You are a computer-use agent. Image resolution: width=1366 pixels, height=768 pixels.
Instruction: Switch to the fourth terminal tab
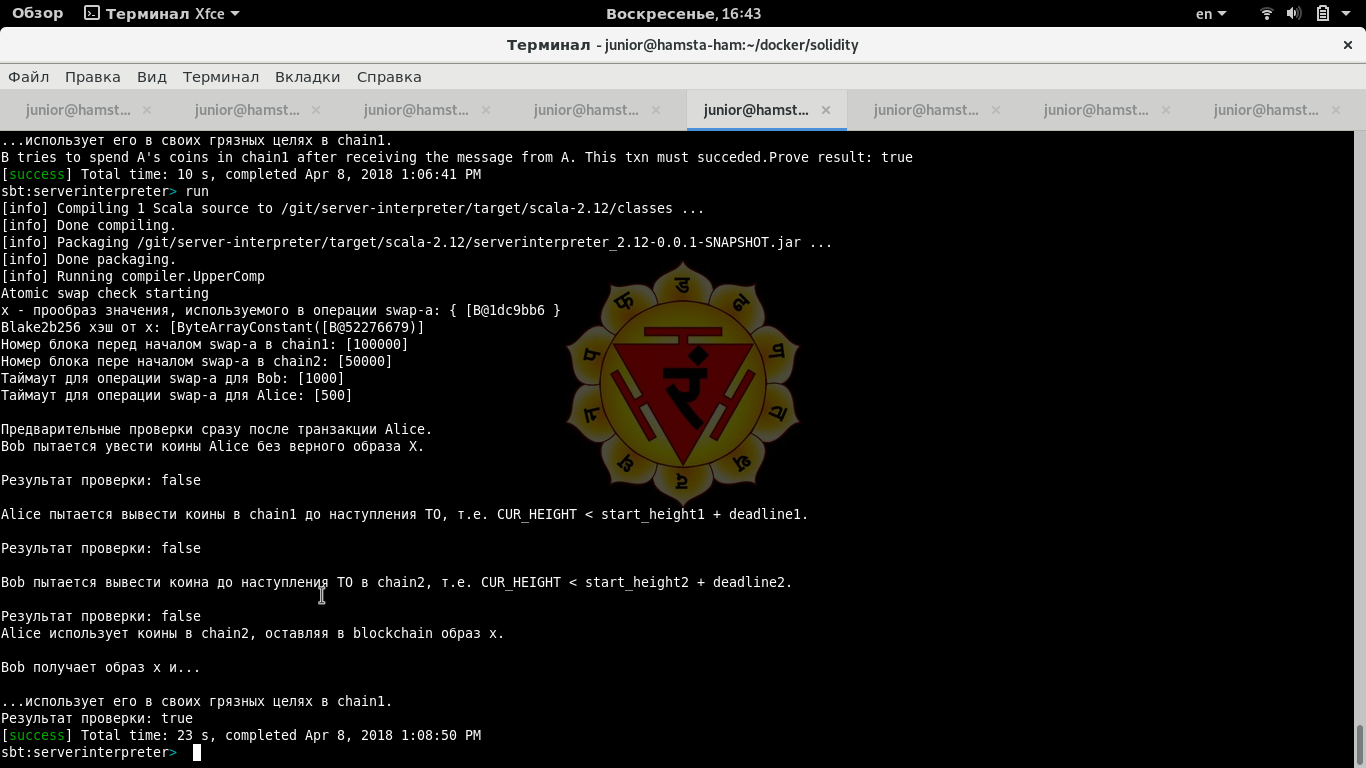(587, 110)
